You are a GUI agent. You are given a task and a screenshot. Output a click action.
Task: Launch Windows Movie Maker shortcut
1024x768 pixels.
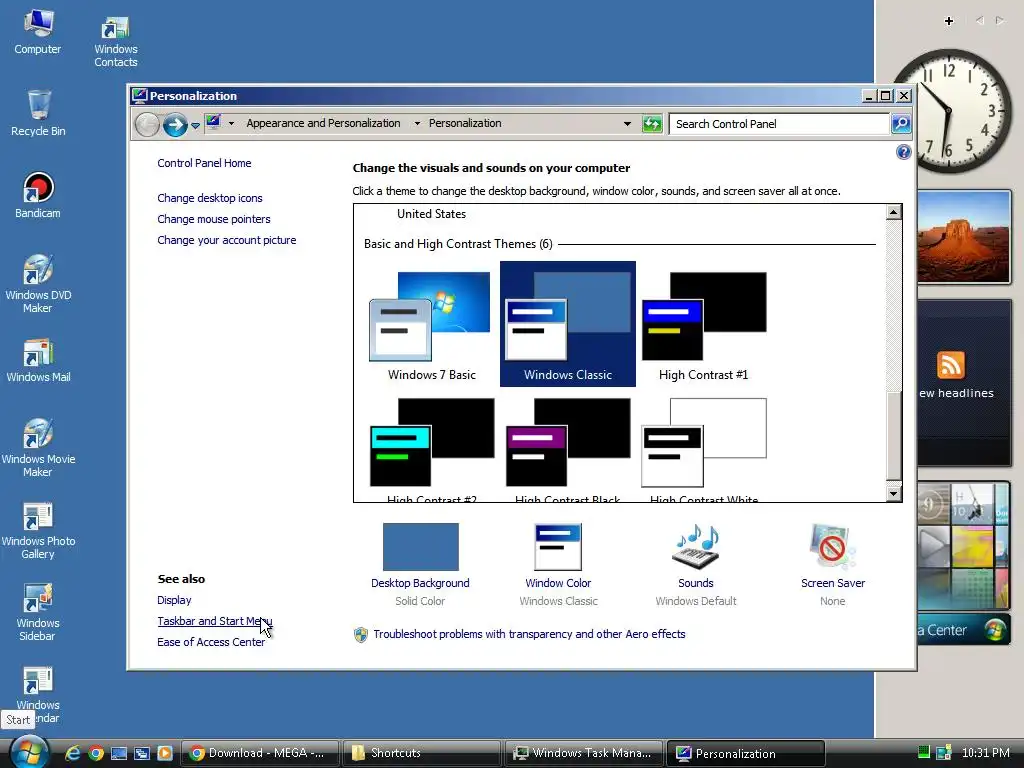pos(38,447)
